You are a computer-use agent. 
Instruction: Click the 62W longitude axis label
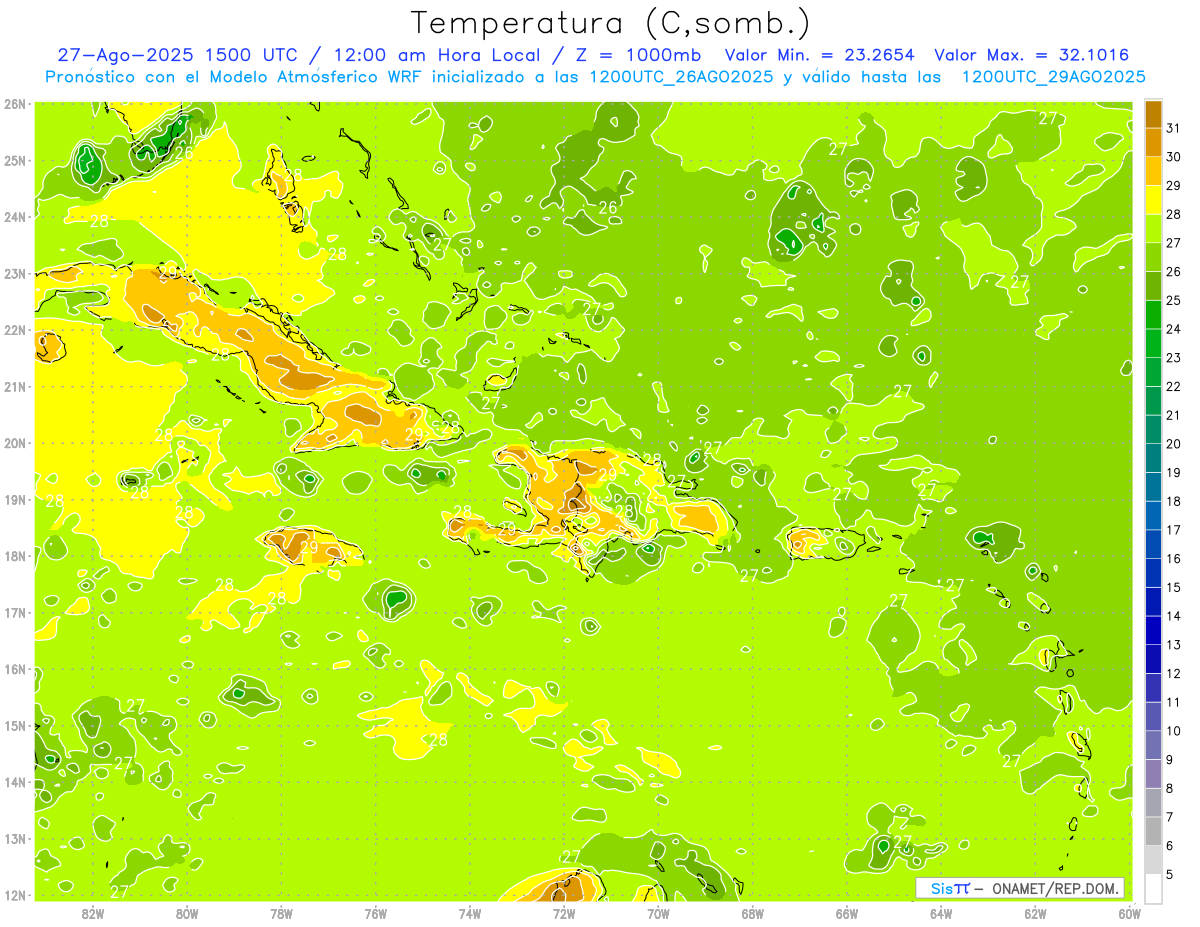(x=1035, y=913)
